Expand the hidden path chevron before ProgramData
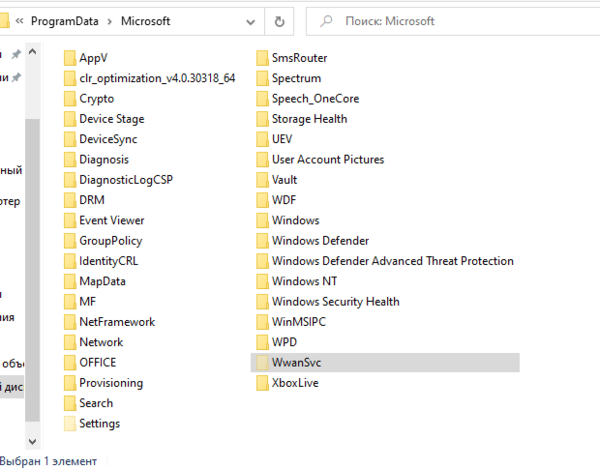 19,20
